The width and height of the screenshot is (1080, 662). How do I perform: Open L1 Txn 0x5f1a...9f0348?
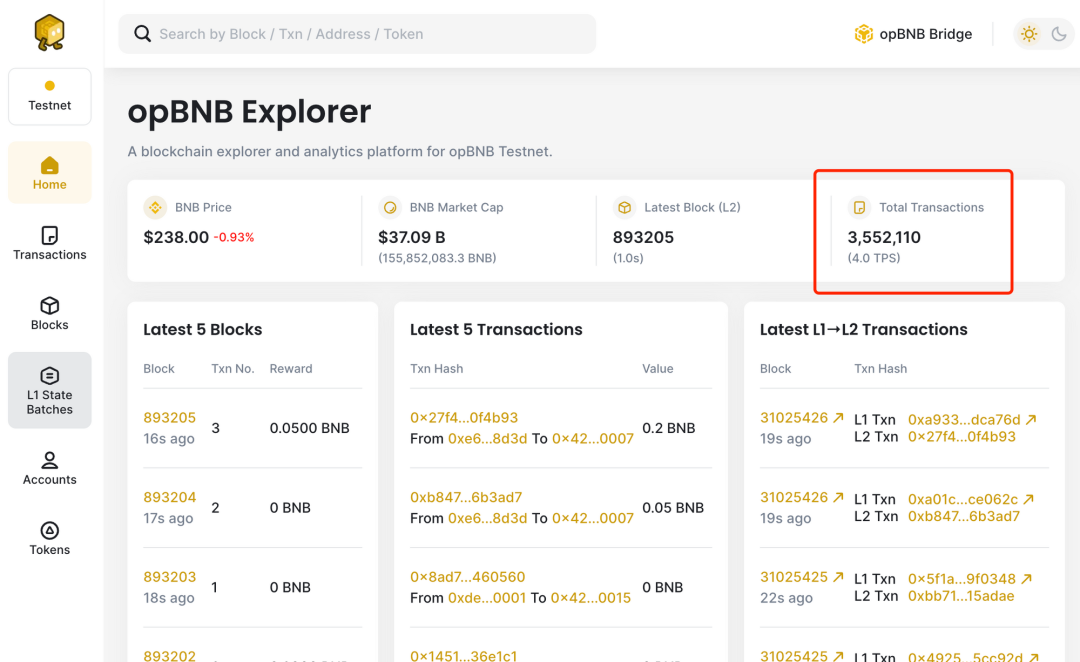point(962,579)
